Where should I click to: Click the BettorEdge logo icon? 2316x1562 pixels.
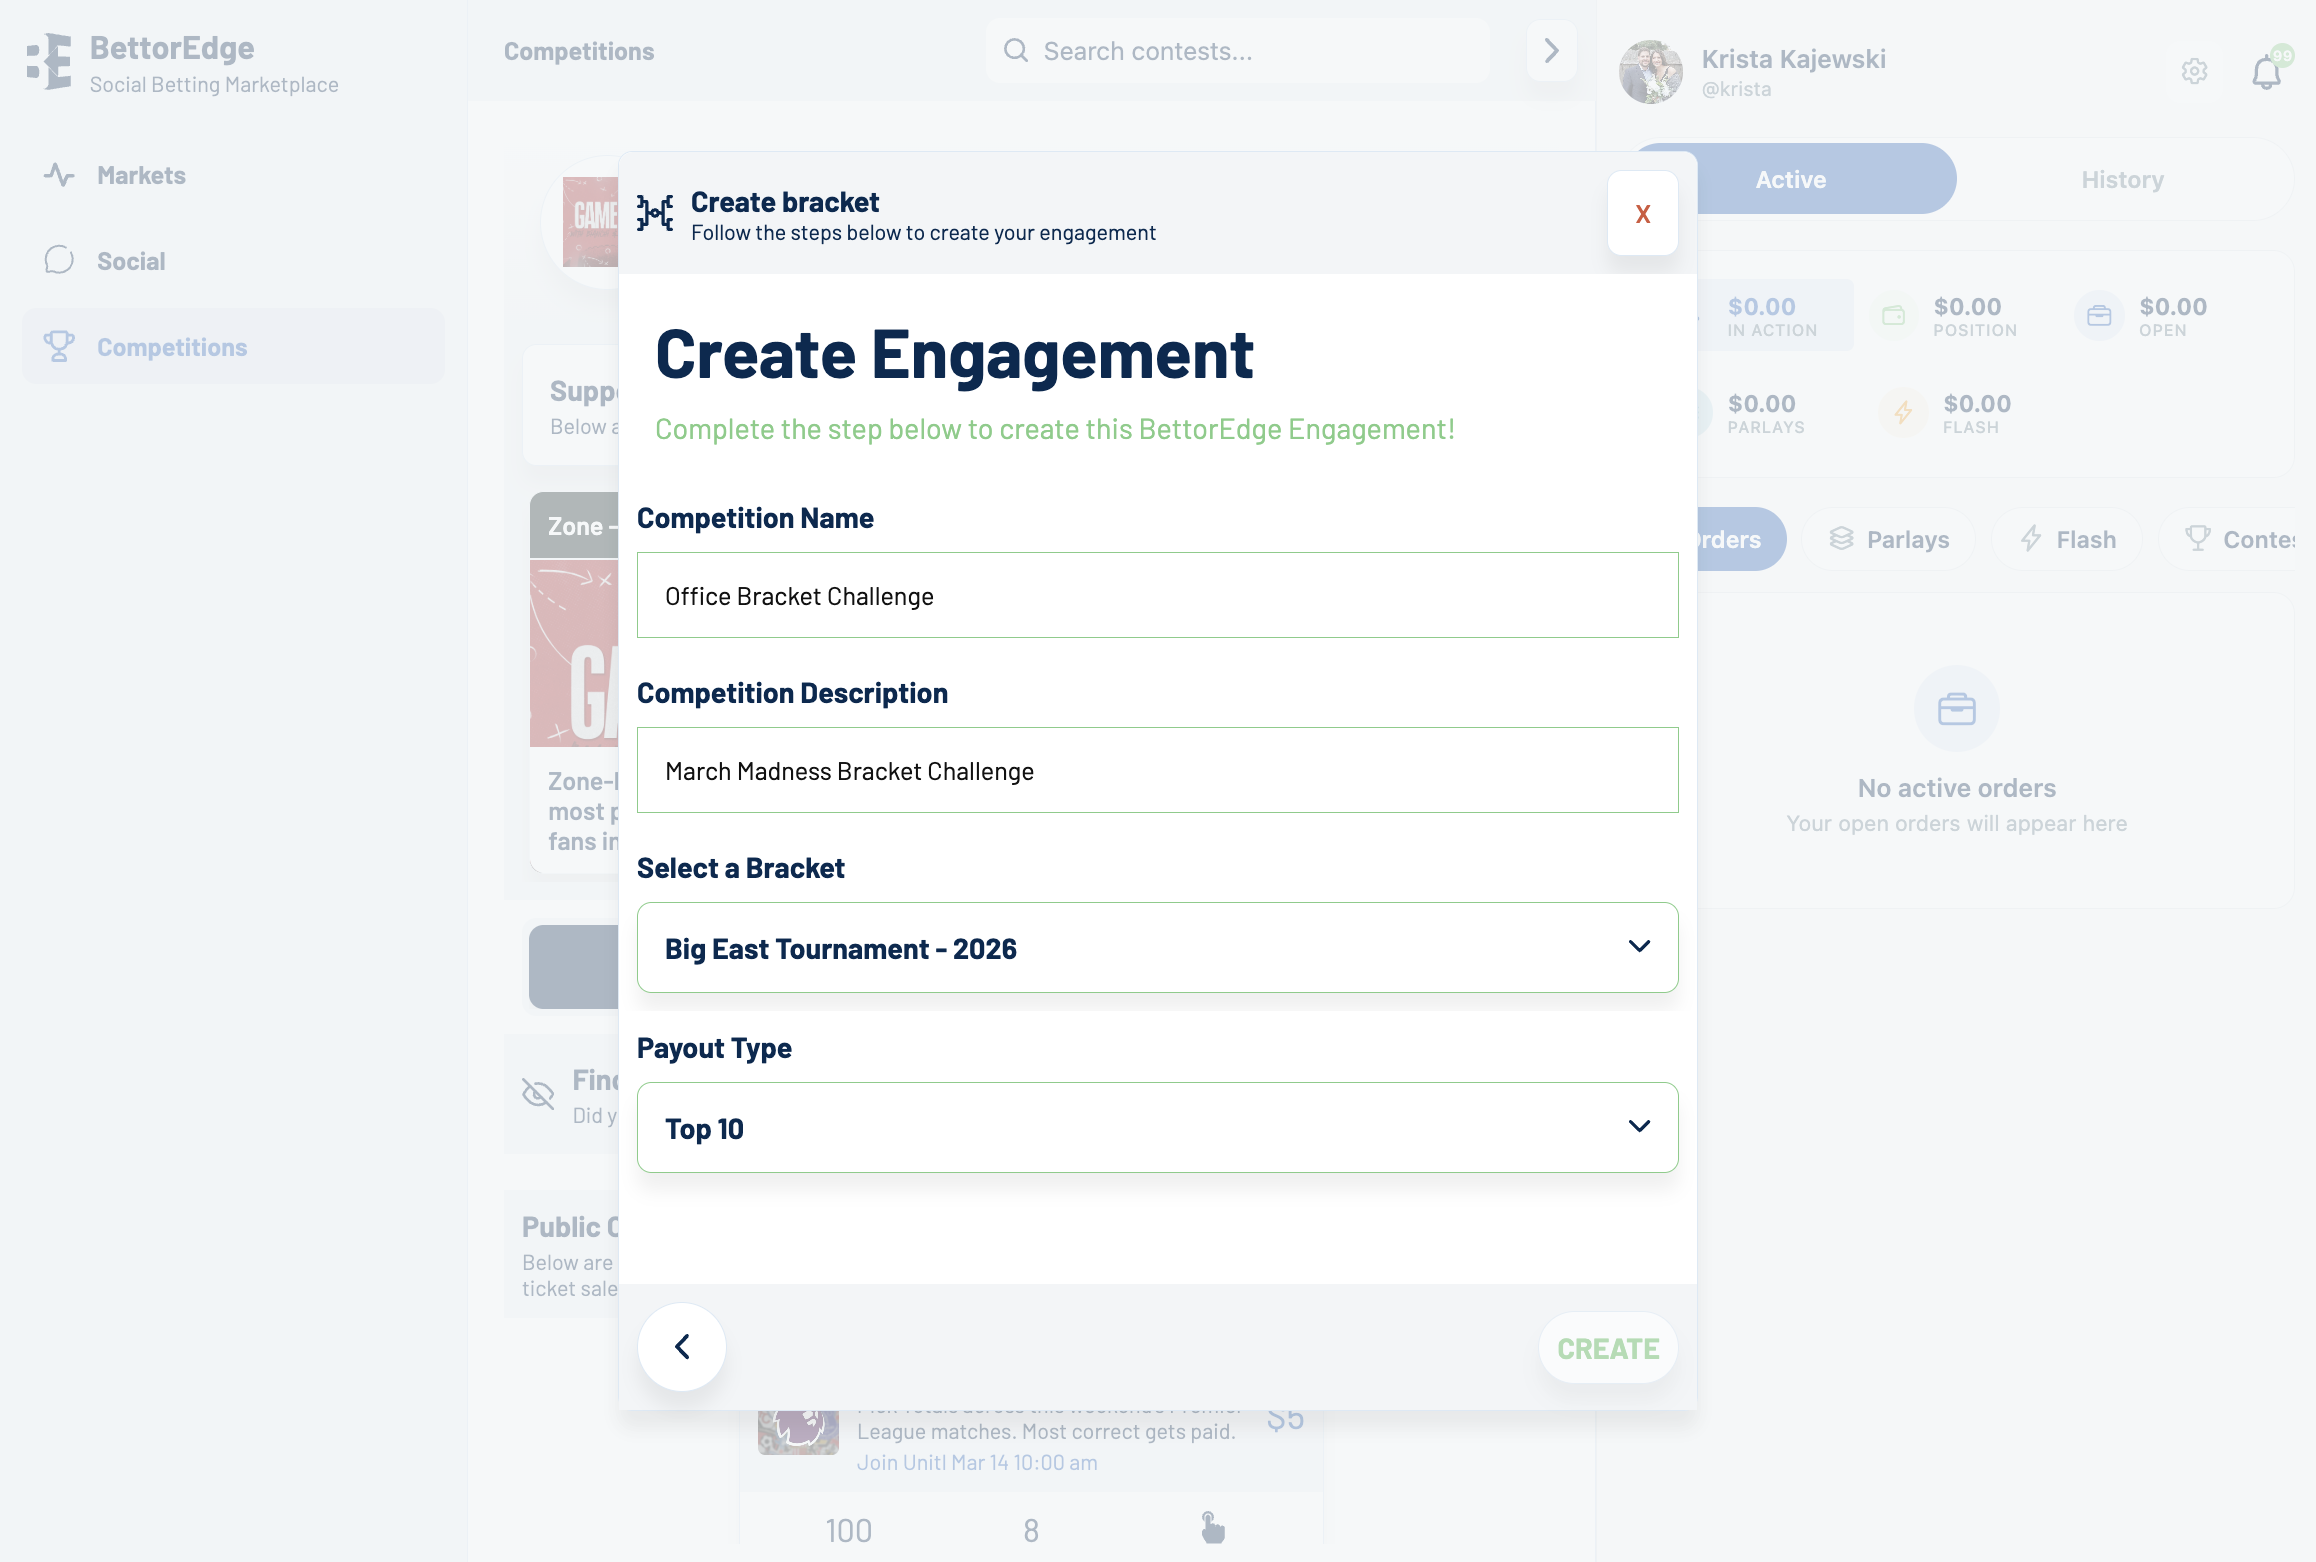(50, 62)
